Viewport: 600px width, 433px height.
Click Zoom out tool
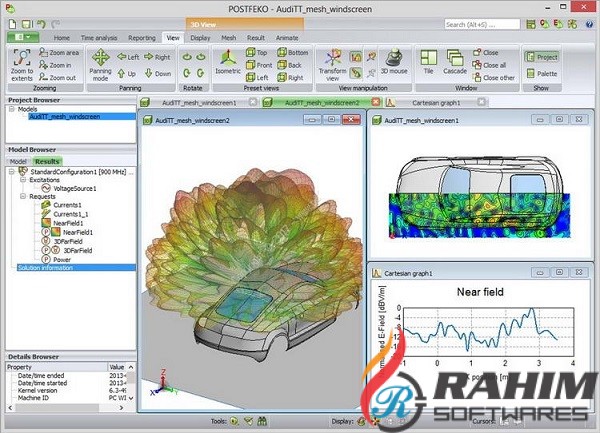57,77
